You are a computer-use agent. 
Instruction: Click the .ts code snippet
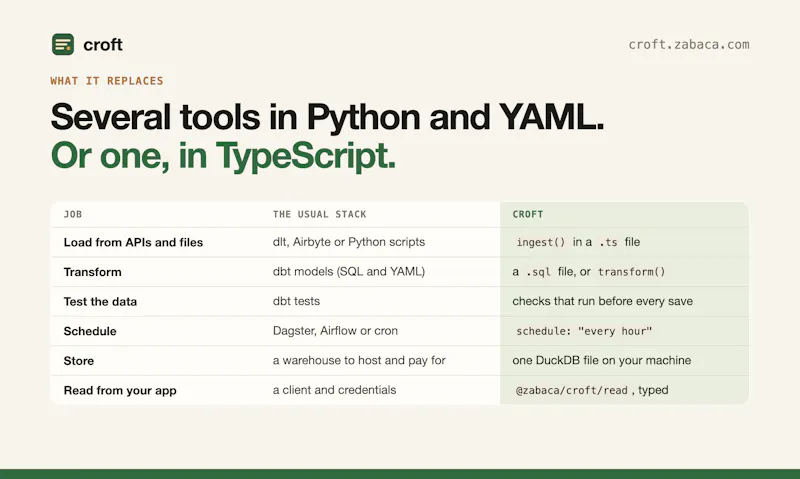[608, 242]
